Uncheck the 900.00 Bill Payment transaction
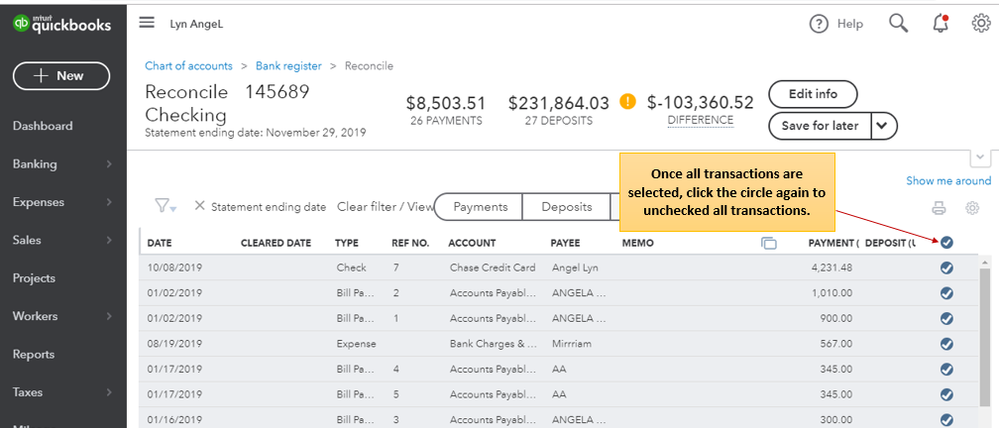The height and width of the screenshot is (428, 999). point(947,318)
